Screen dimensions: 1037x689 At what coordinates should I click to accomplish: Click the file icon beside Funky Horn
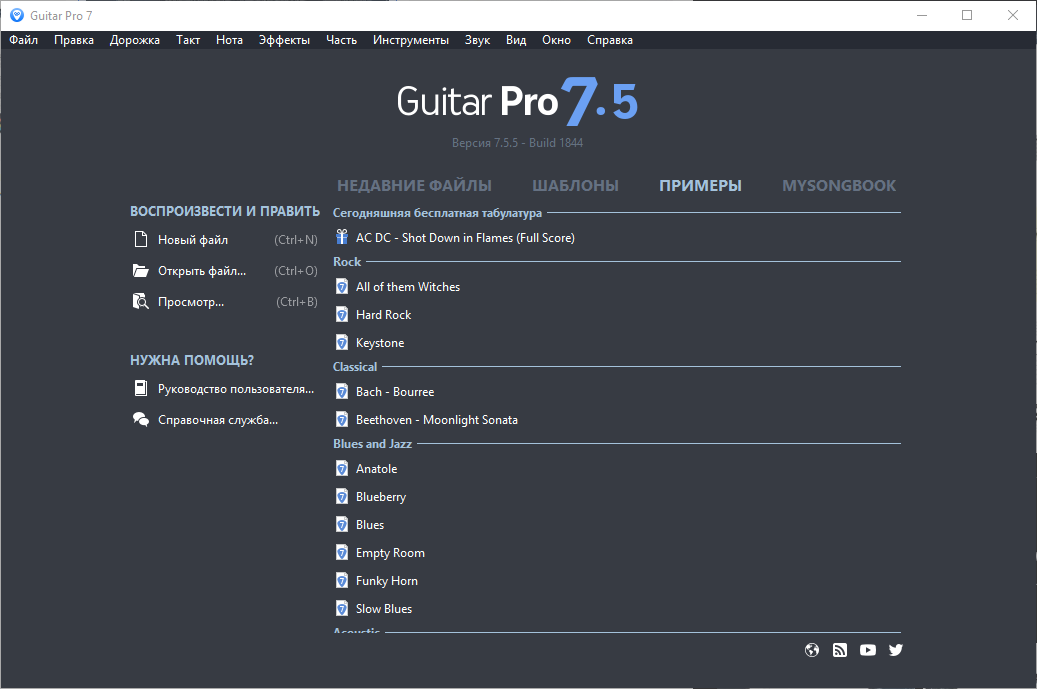tap(342, 581)
